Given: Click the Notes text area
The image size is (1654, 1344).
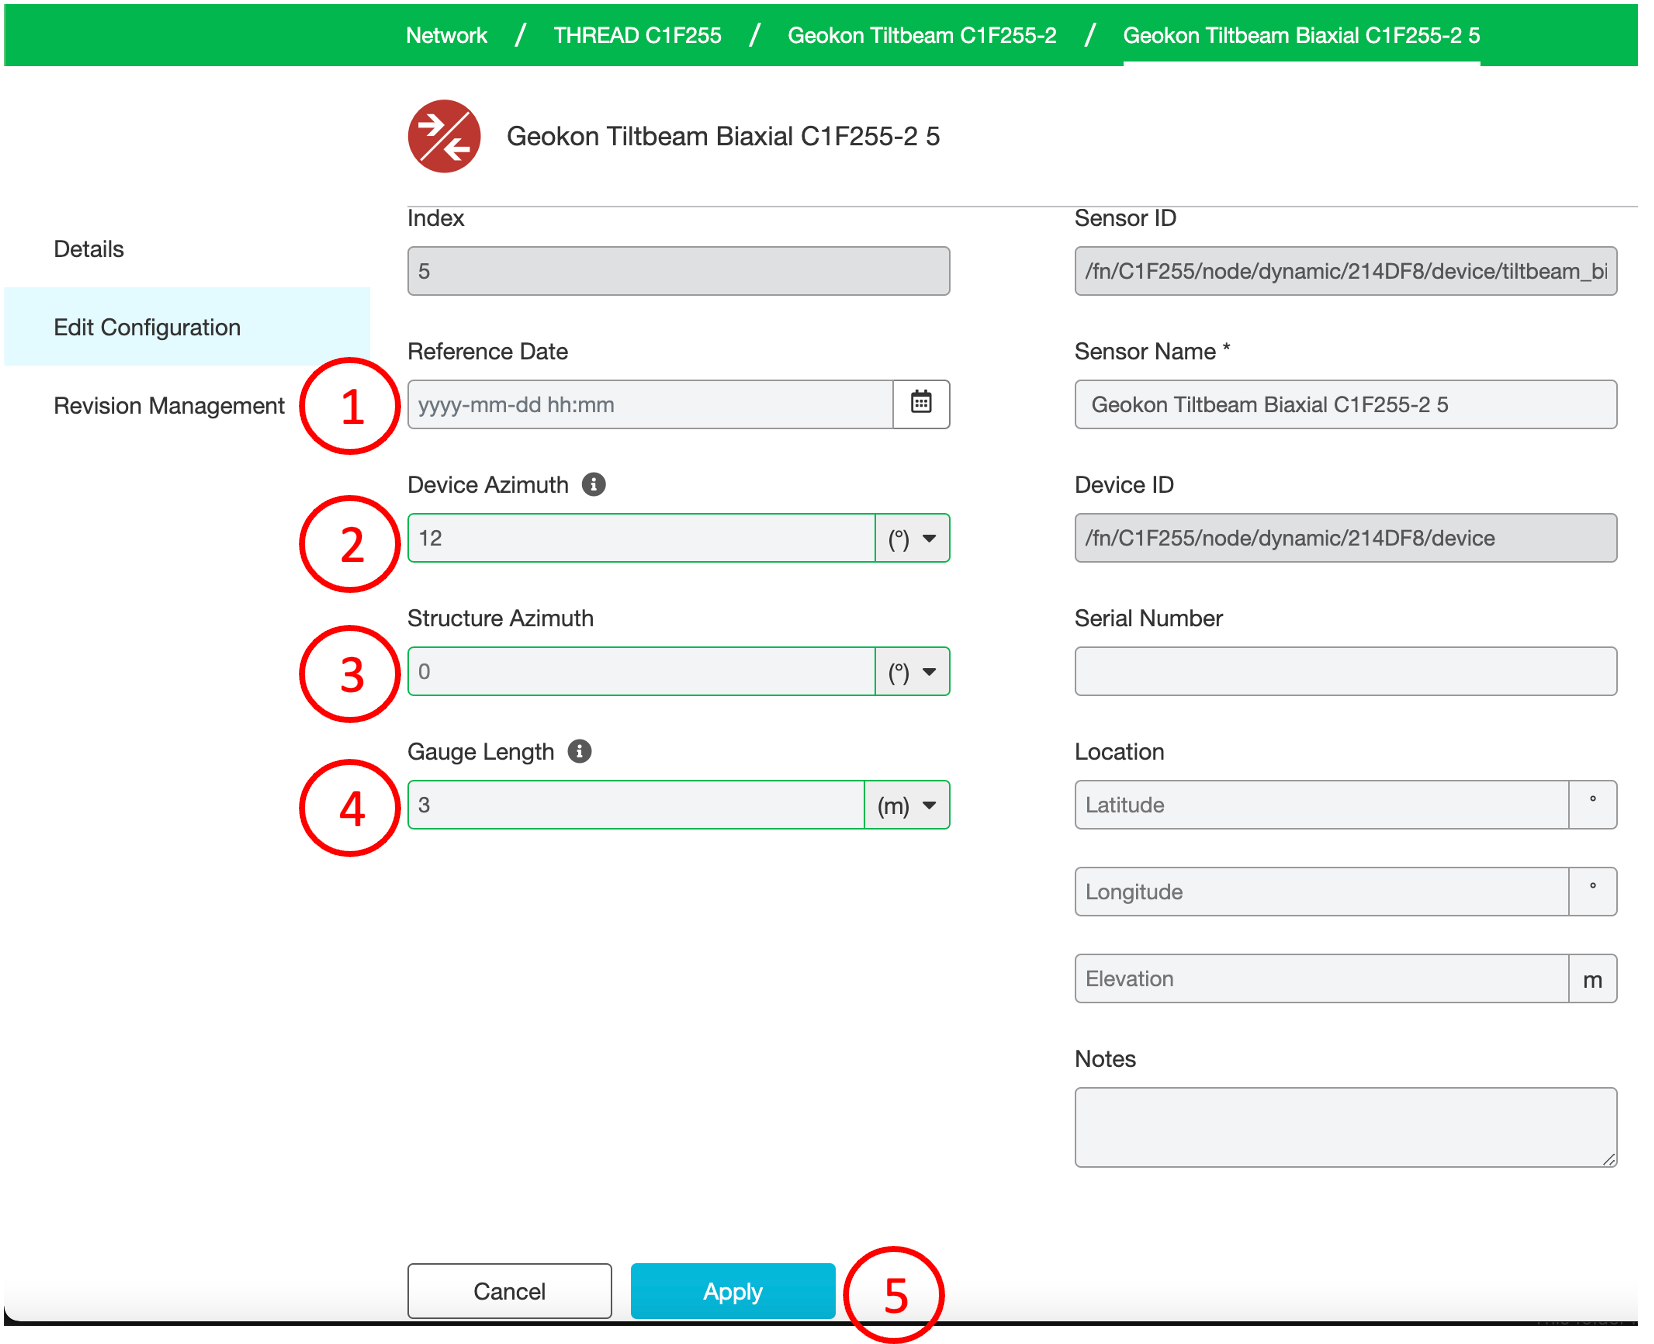Looking at the screenshot, I should coord(1345,1127).
